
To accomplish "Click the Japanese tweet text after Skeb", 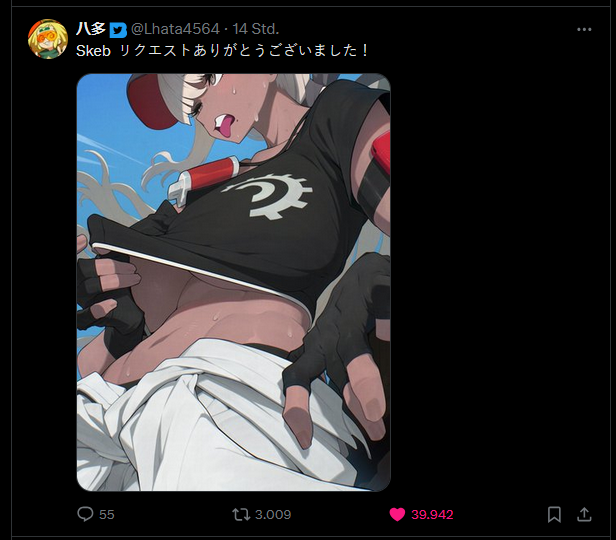I will coord(244,50).
